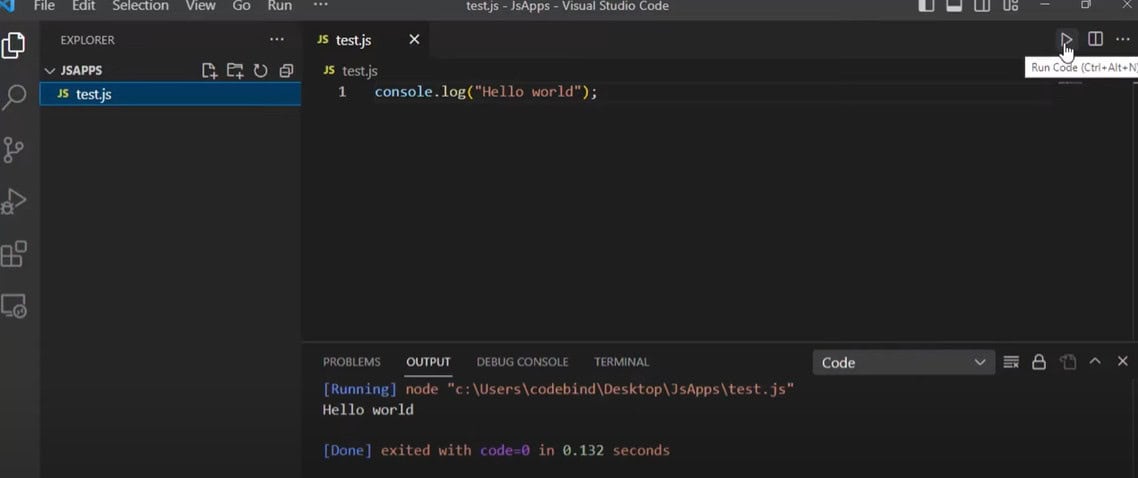Image resolution: width=1138 pixels, height=478 pixels.
Task: Collapse the JSAPPS folder section
Action: [51, 71]
